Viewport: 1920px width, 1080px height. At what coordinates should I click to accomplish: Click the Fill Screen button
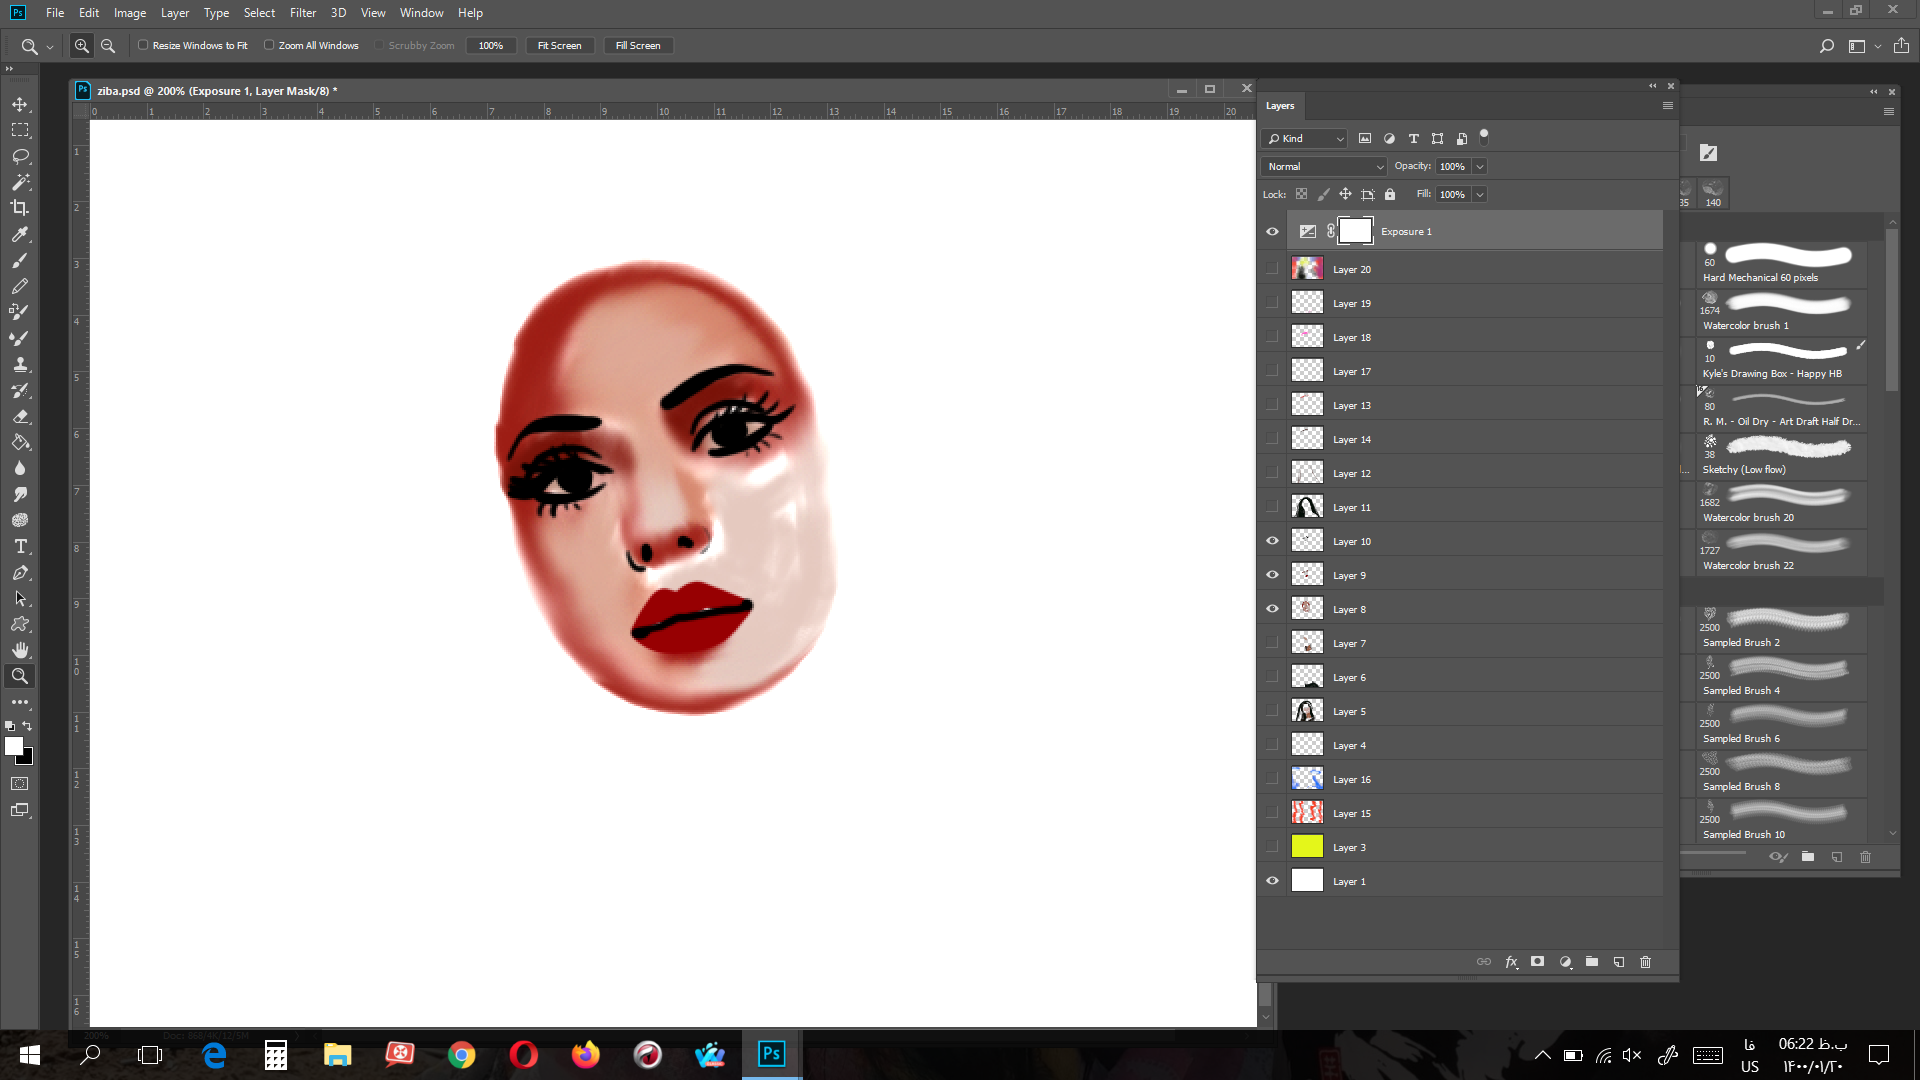(638, 46)
